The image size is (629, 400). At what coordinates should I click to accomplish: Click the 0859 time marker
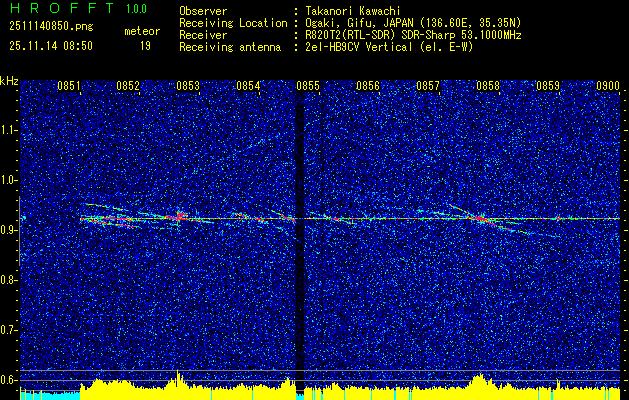click(548, 85)
